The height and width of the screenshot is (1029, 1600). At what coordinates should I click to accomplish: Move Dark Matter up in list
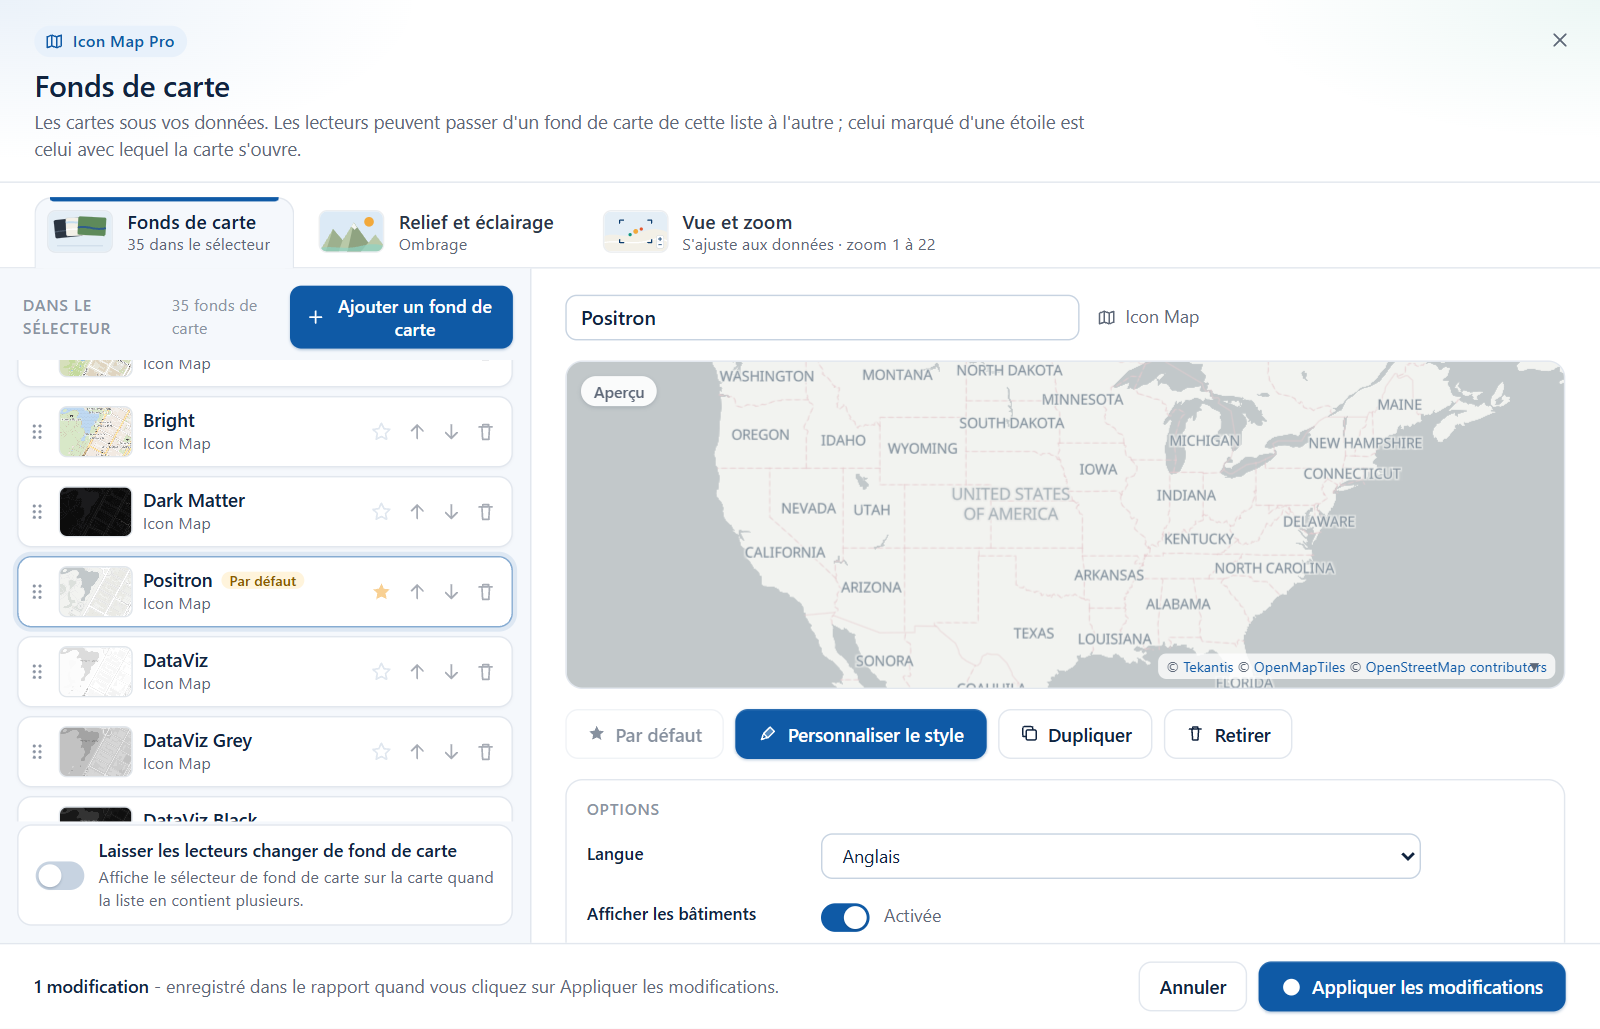(x=417, y=512)
